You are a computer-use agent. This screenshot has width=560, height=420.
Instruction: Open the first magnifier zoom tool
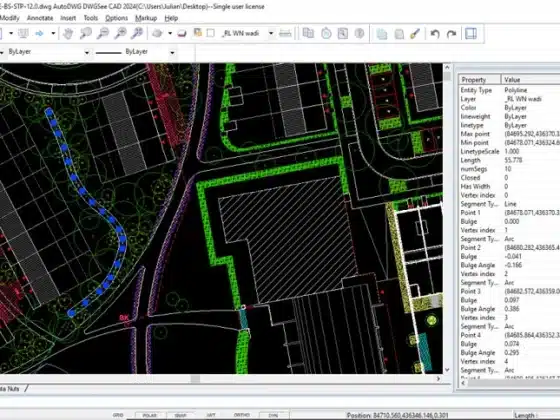tap(85, 34)
